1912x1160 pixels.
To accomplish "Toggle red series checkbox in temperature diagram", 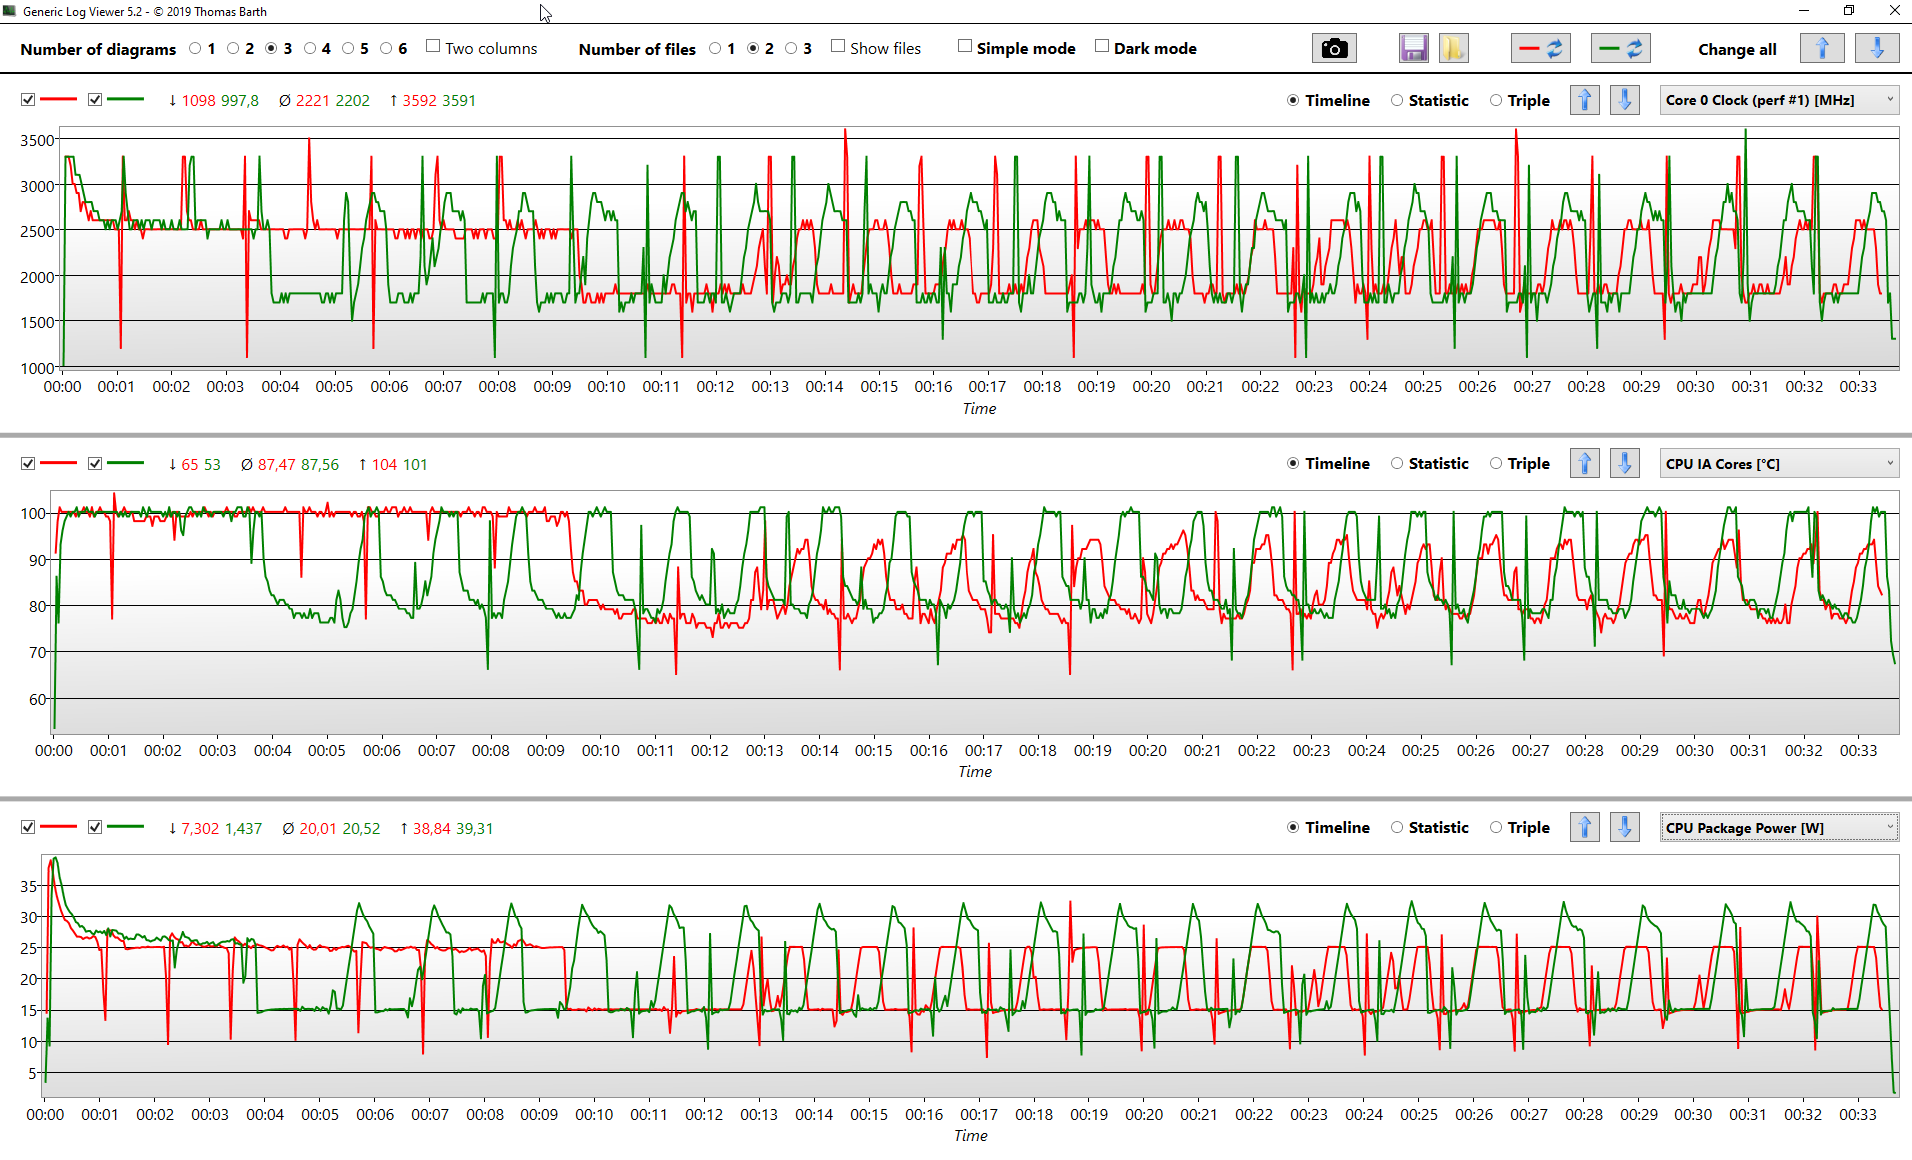I will click(x=28, y=464).
